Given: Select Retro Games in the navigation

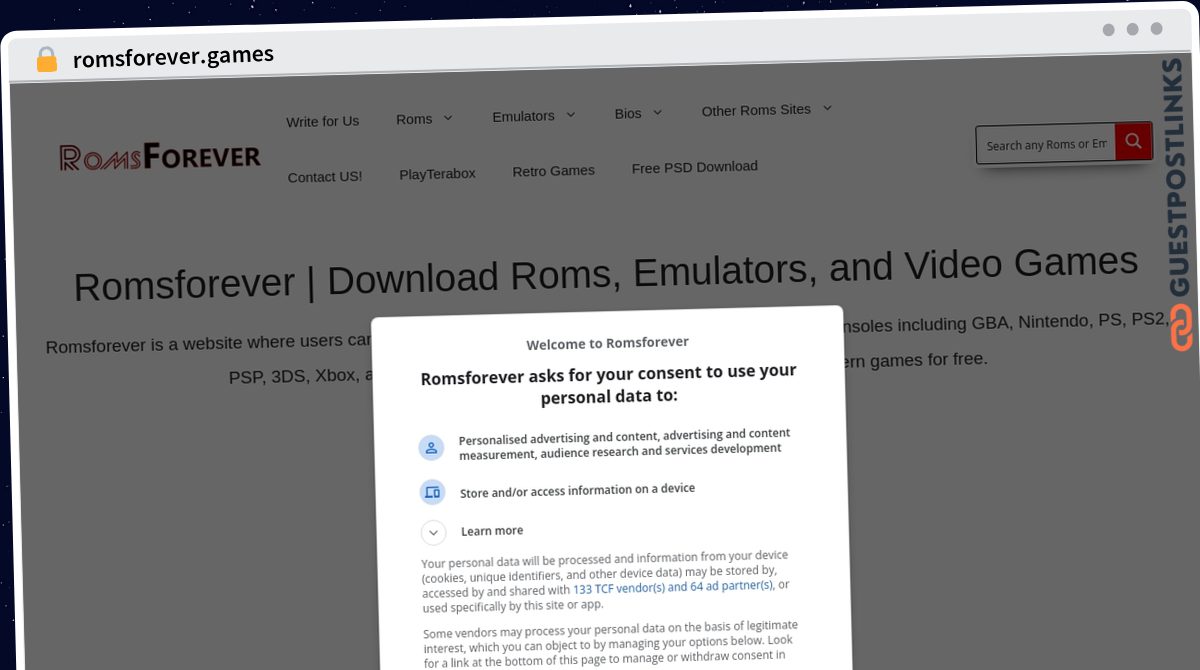Looking at the screenshot, I should tap(553, 171).
